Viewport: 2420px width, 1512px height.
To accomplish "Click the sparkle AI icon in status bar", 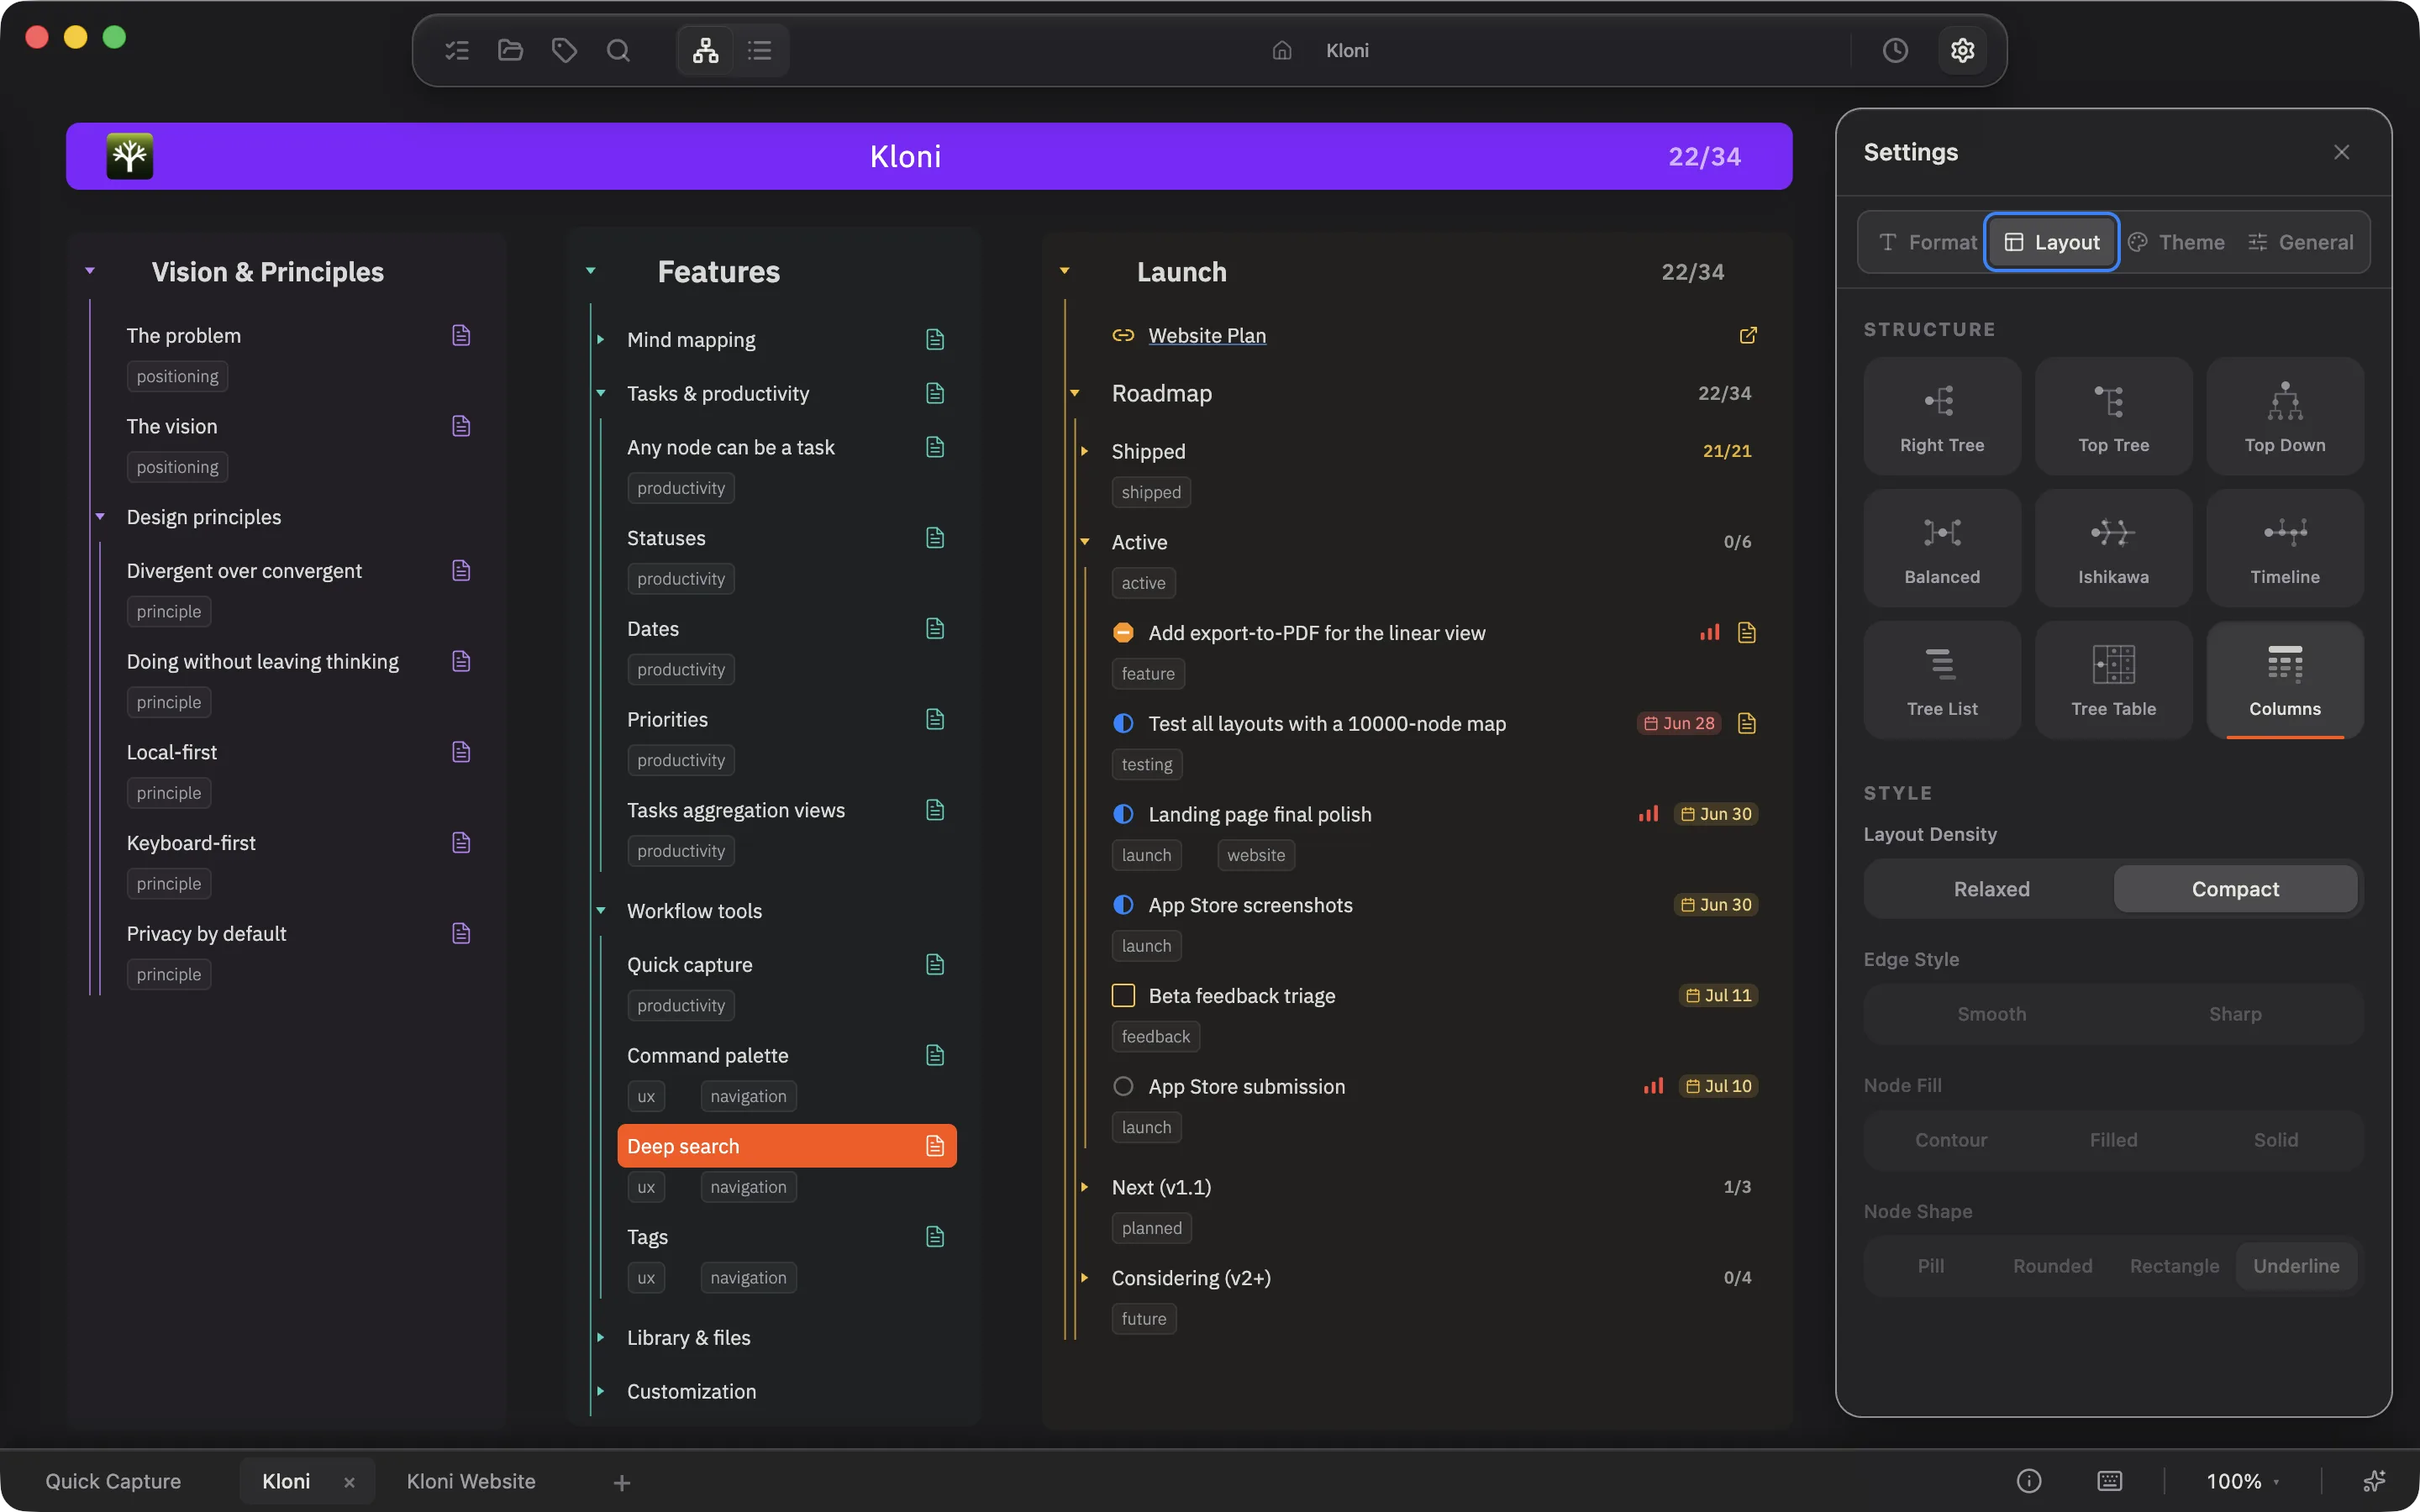I will click(2374, 1481).
